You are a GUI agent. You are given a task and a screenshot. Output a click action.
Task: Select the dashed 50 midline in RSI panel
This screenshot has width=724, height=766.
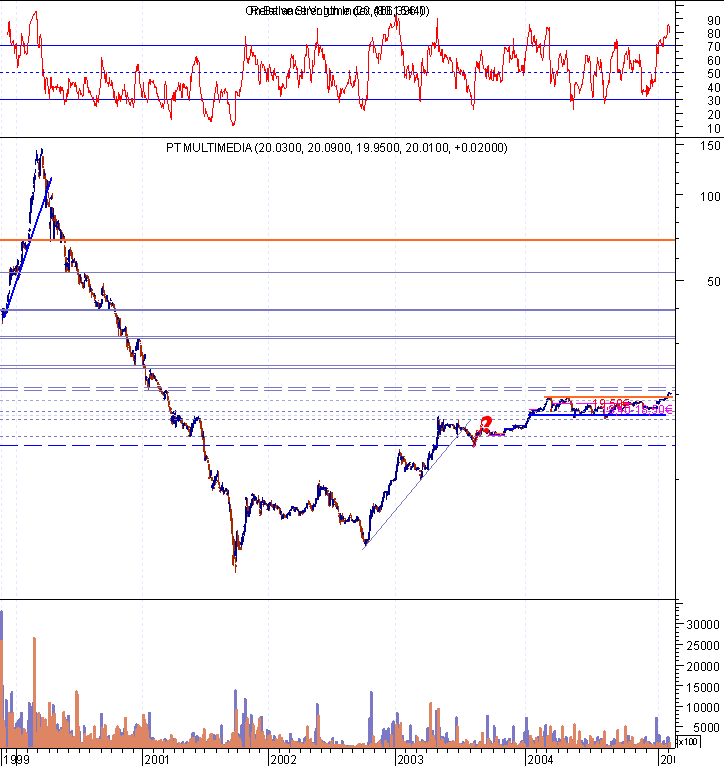(x=338, y=73)
